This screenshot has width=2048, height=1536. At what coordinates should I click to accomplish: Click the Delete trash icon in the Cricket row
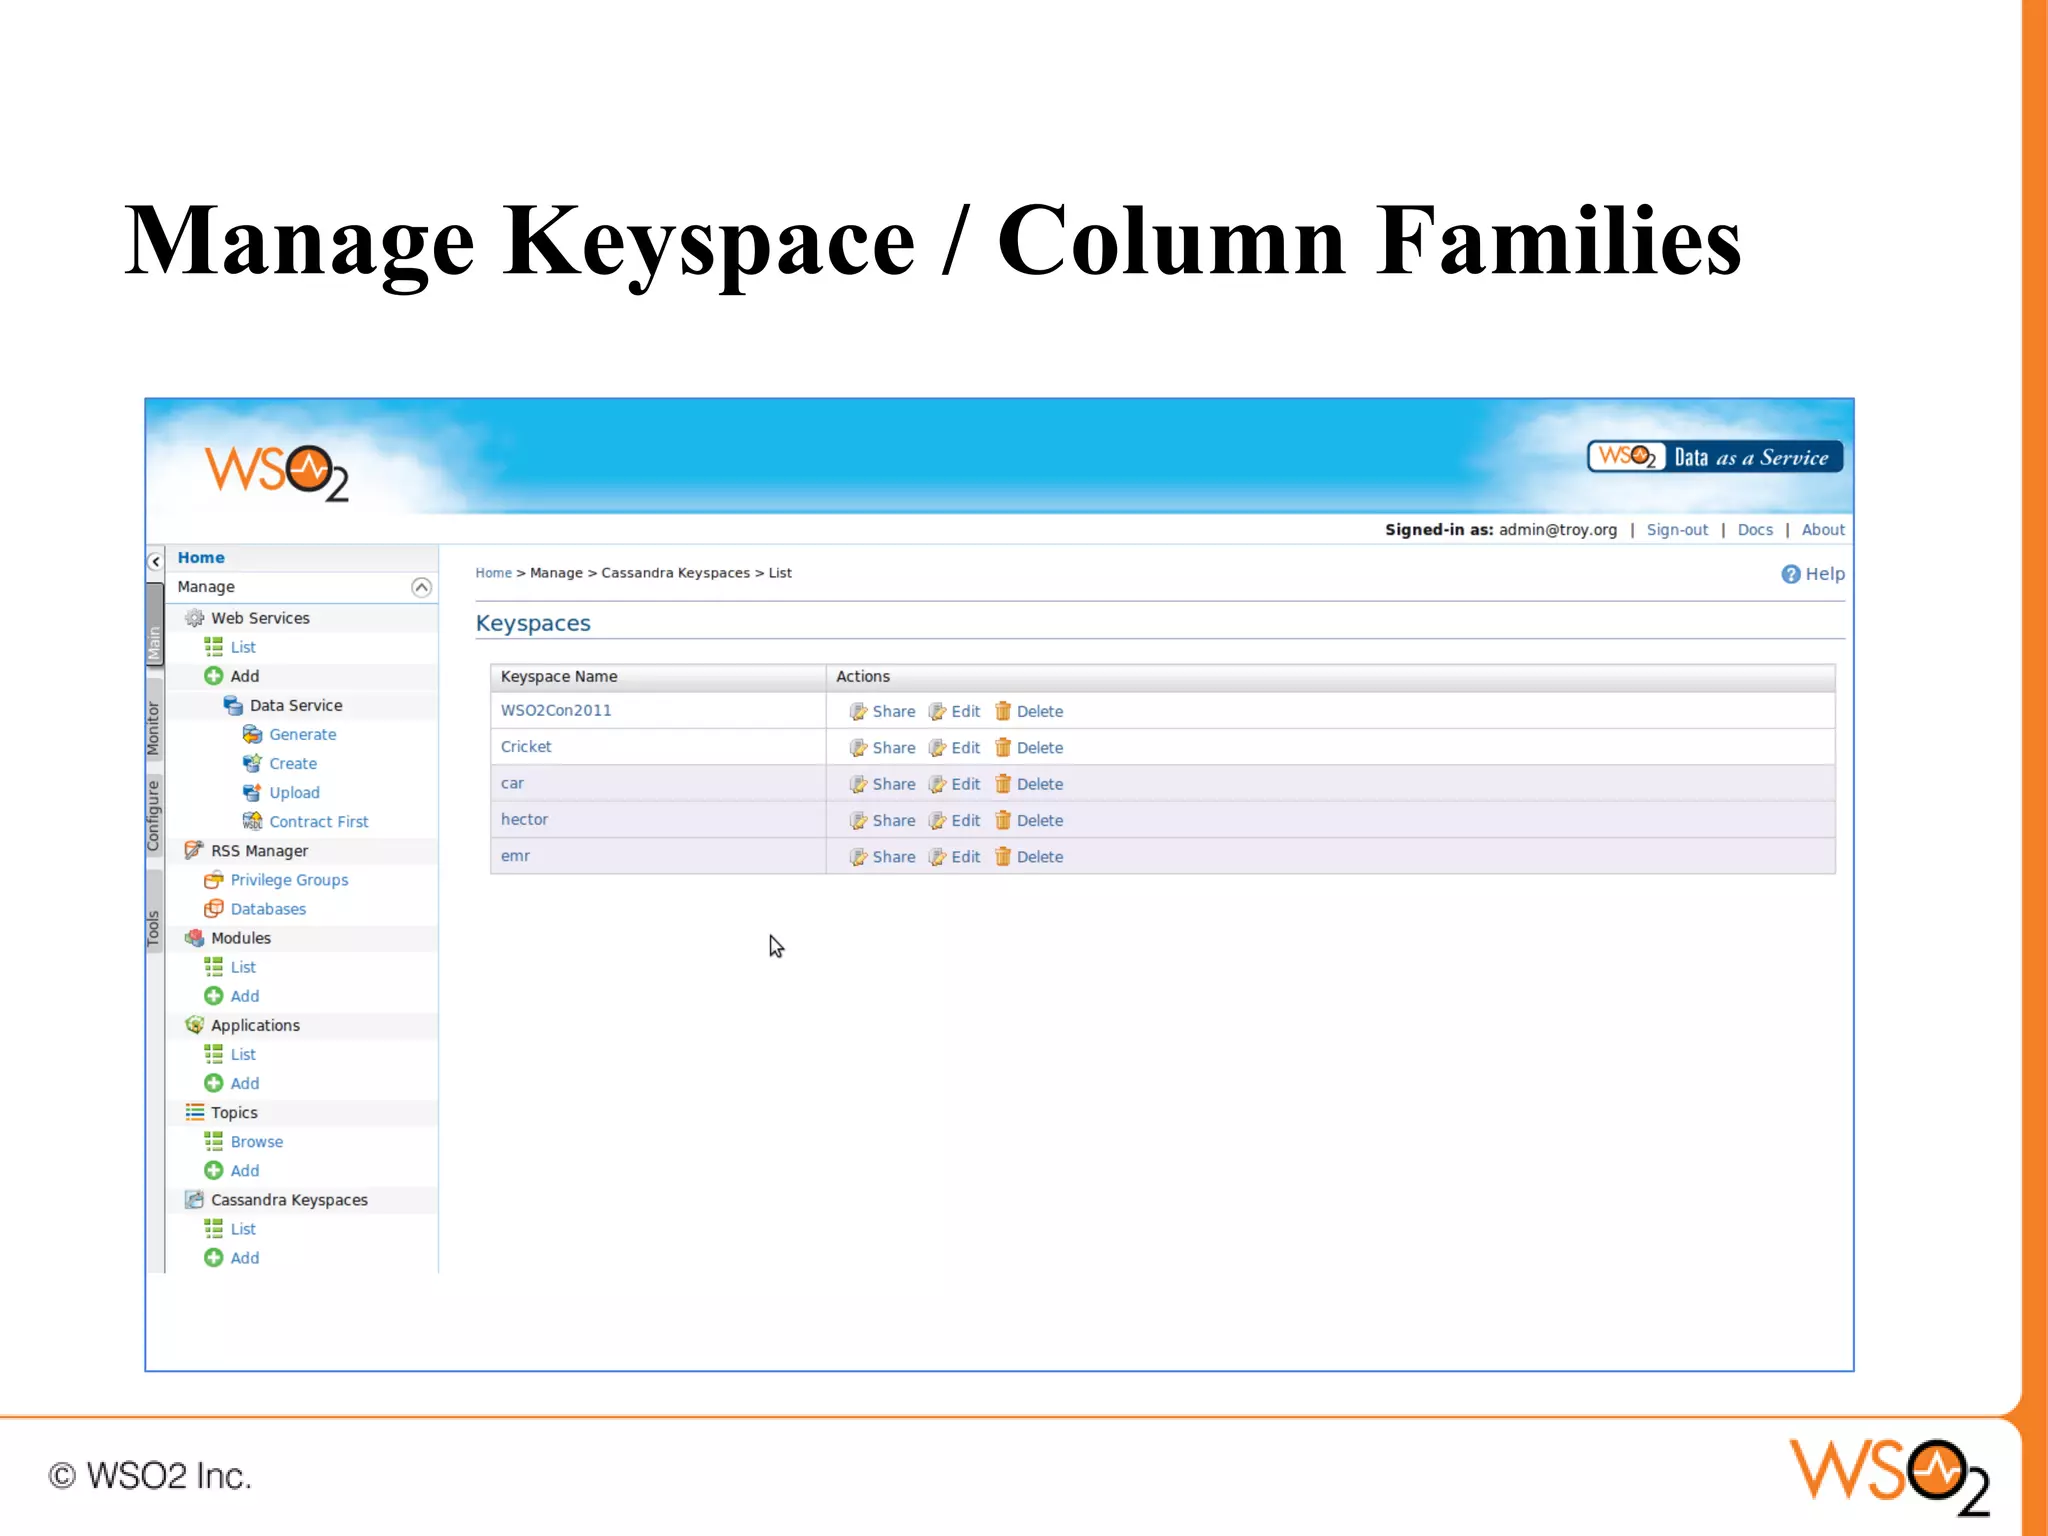[x=1003, y=747]
